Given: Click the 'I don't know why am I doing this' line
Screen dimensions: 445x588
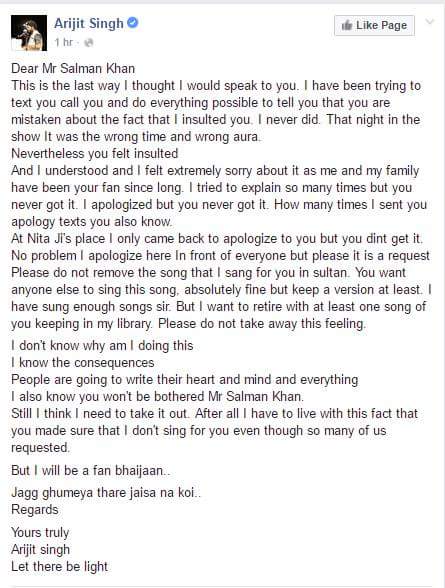Looking at the screenshot, I should point(102,345).
